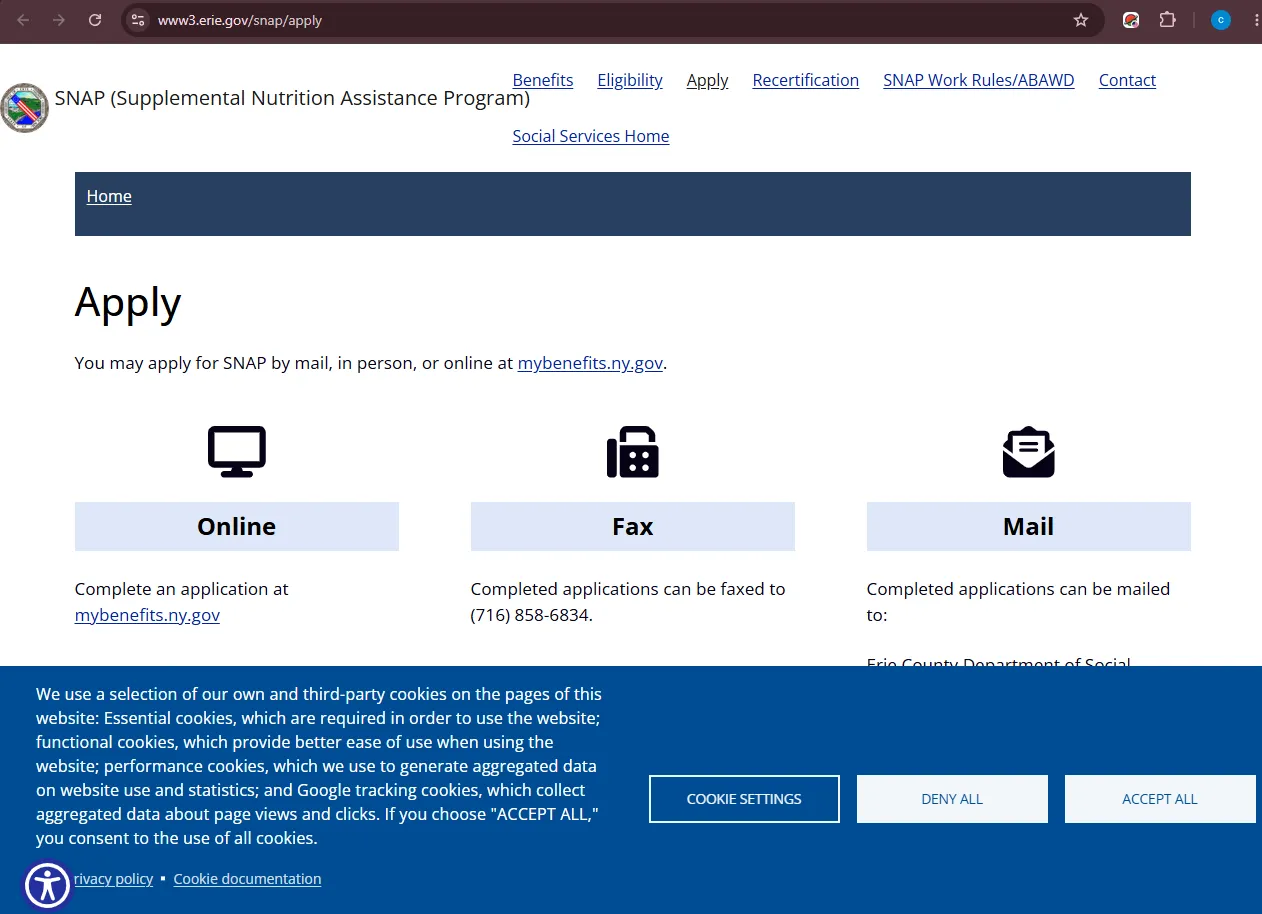Go to the Eligibility nav item

630,80
